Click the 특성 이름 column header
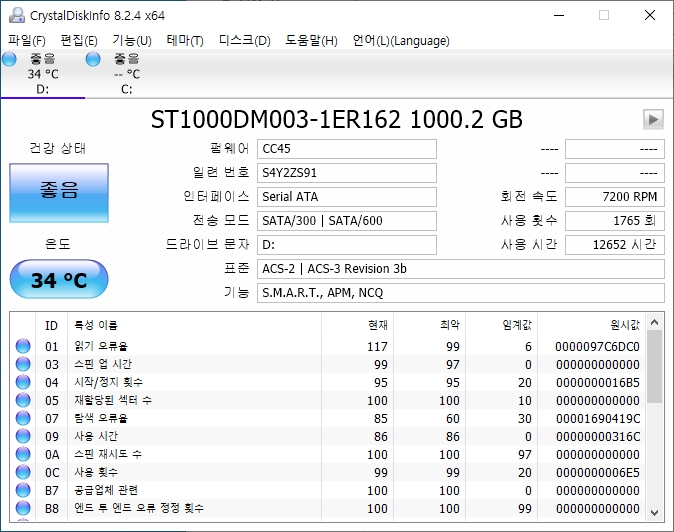This screenshot has width=674, height=532. (x=194, y=326)
